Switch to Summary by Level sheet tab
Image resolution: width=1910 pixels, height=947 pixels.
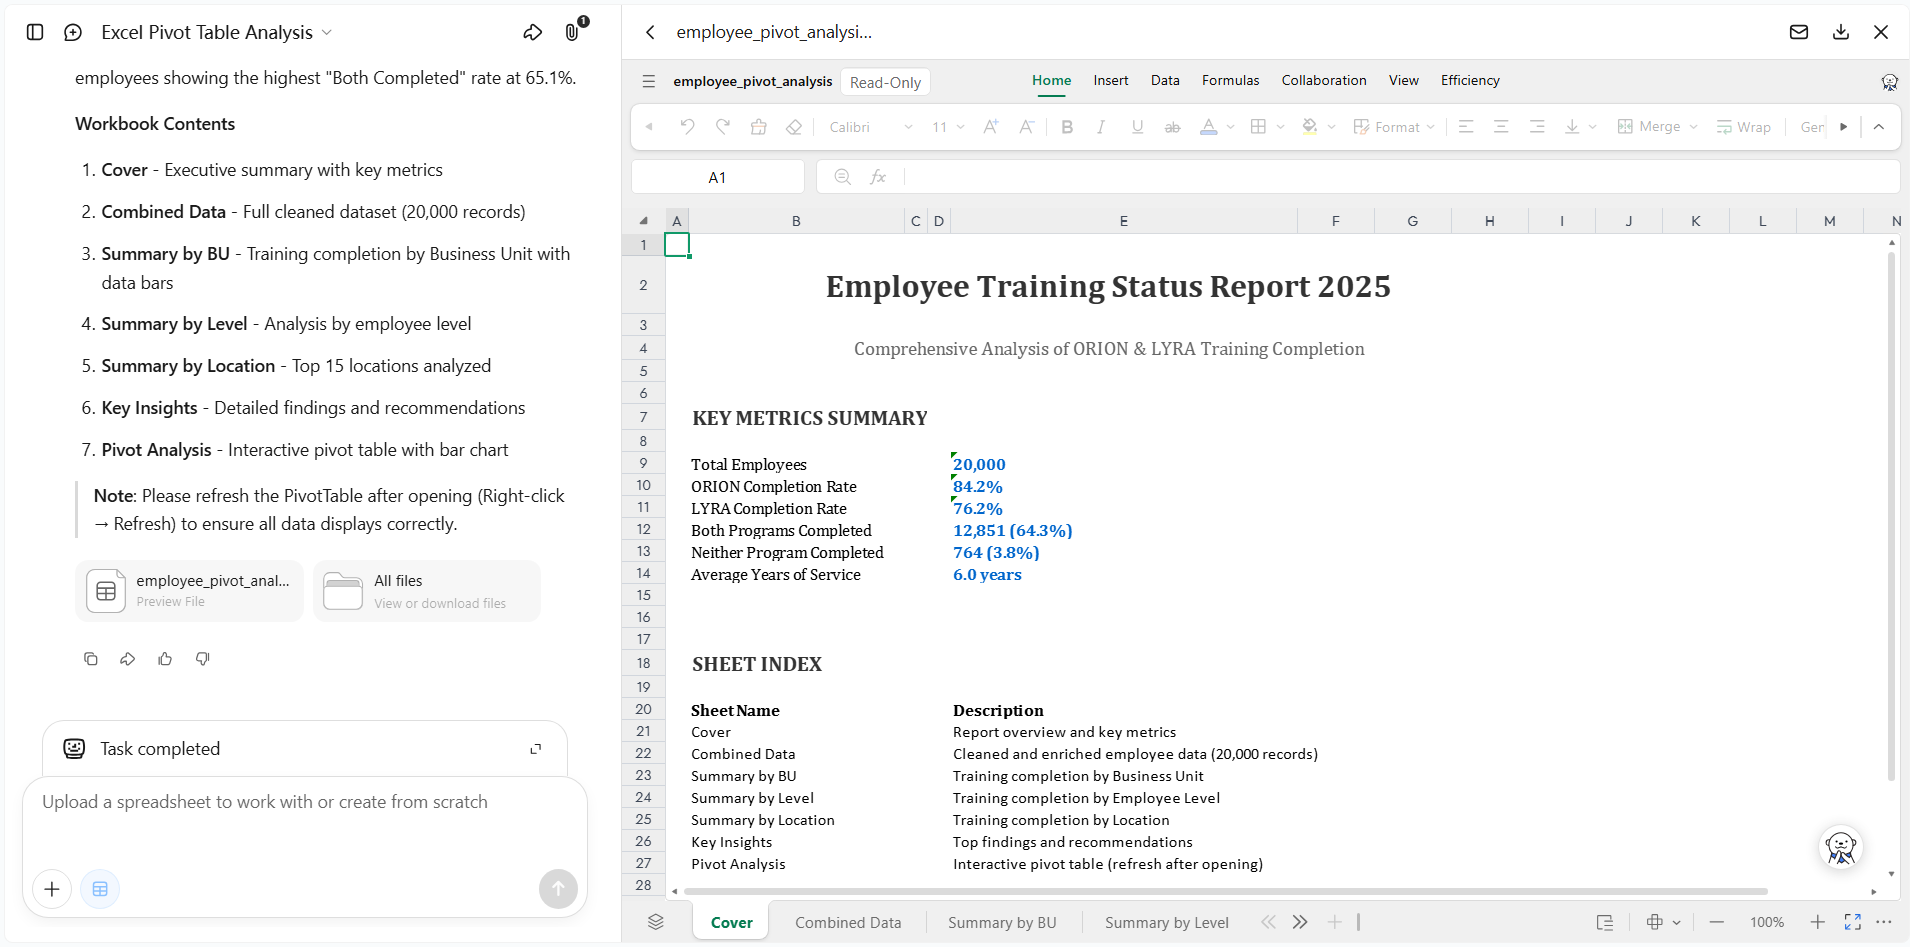click(1167, 923)
